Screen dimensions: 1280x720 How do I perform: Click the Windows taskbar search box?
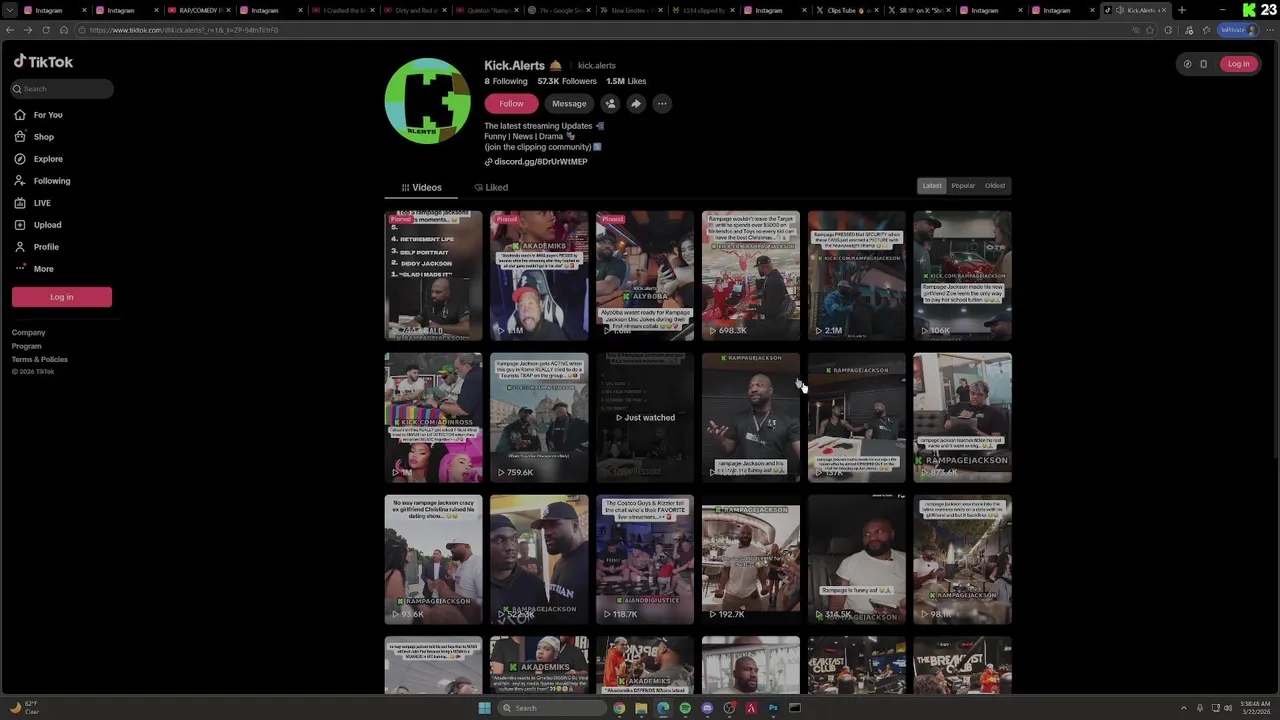click(553, 708)
